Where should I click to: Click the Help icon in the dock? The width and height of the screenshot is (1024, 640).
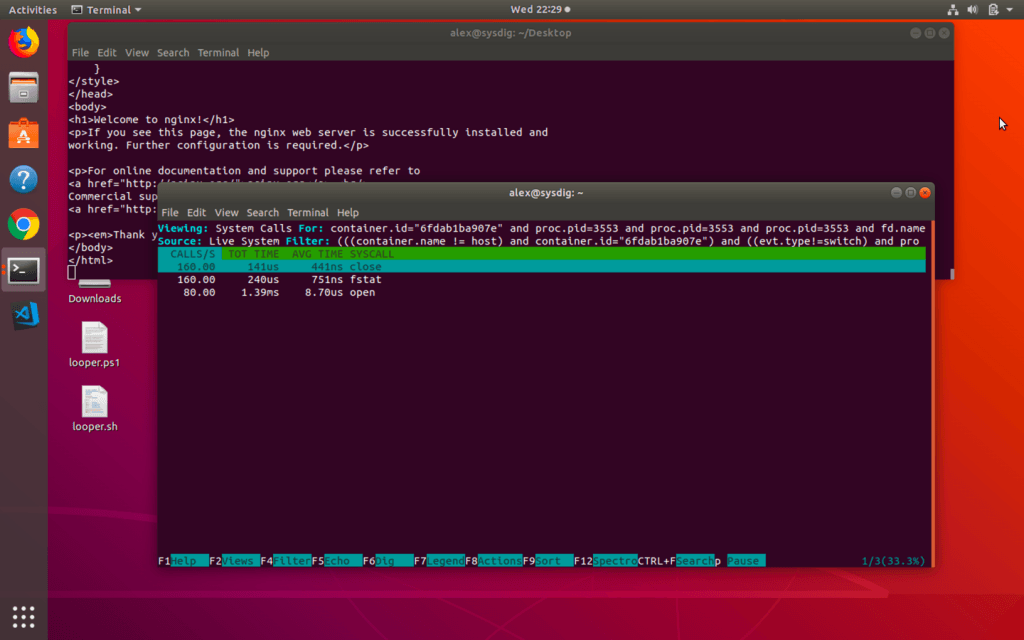(23, 180)
